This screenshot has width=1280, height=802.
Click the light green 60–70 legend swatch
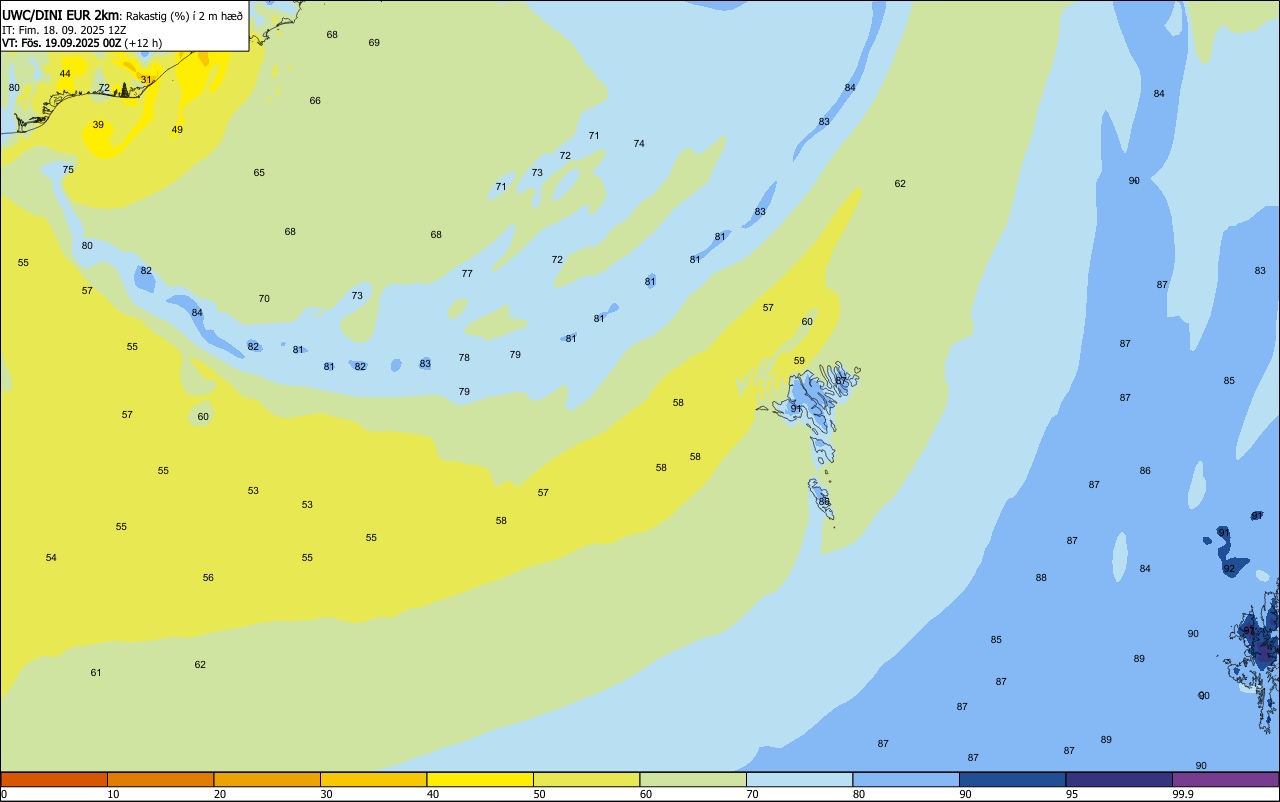click(x=693, y=779)
